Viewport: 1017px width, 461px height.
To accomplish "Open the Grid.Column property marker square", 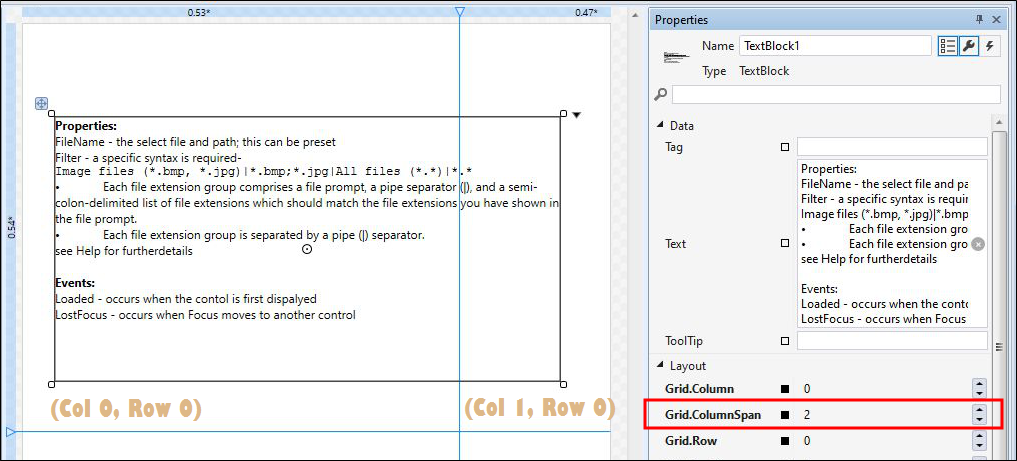I will (785, 389).
